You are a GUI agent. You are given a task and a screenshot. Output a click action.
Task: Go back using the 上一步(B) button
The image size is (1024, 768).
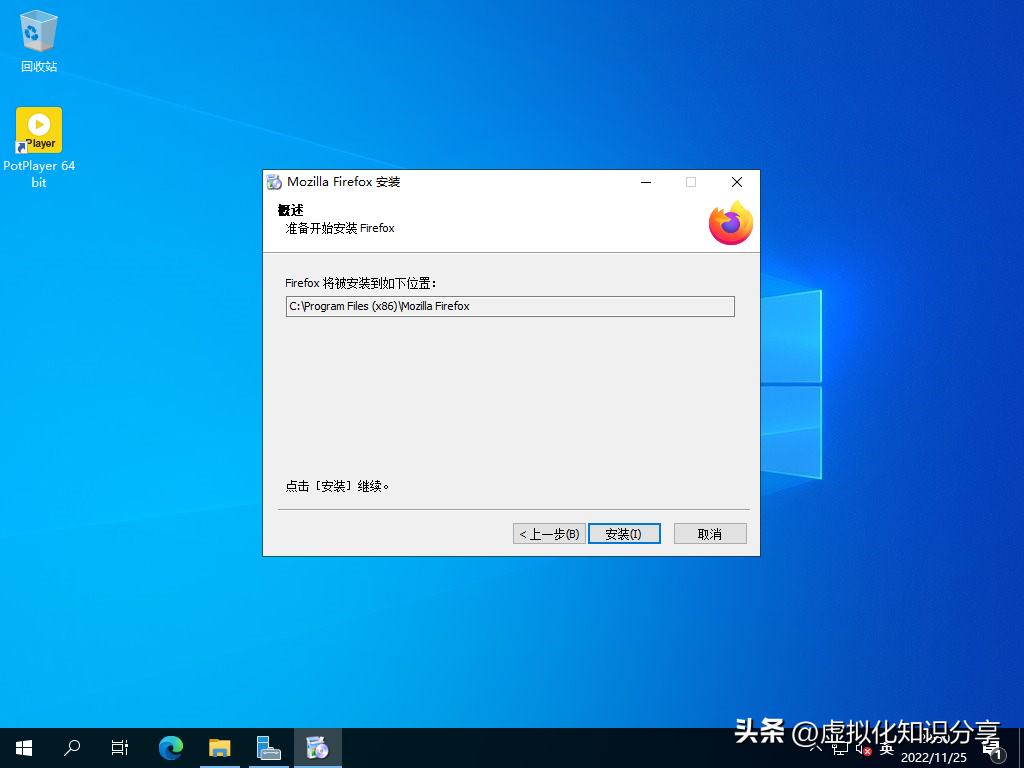pyautogui.click(x=548, y=533)
